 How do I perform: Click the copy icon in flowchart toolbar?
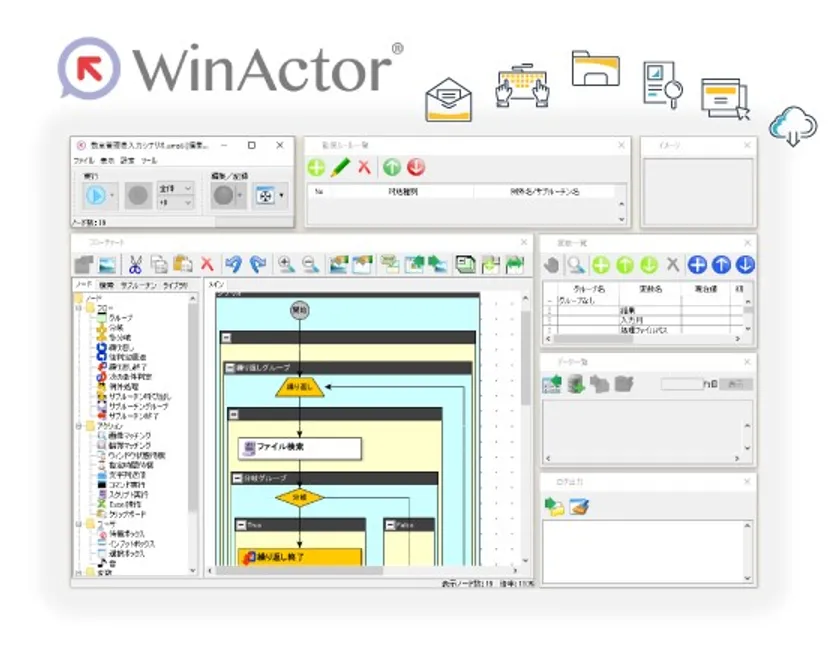coord(159,264)
